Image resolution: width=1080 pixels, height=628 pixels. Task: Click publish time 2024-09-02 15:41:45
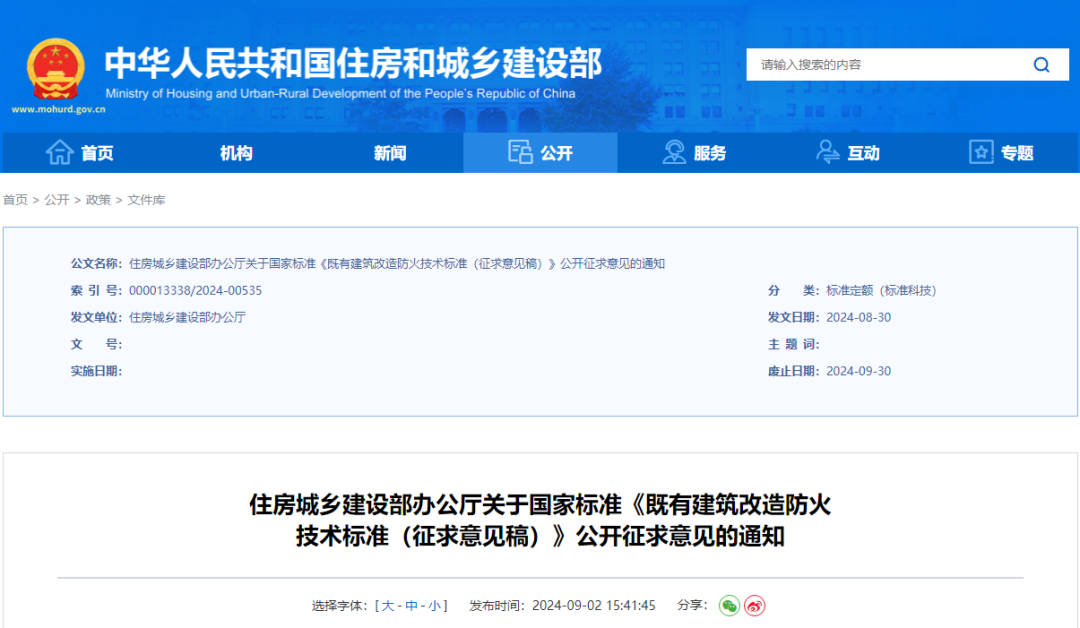tap(594, 606)
